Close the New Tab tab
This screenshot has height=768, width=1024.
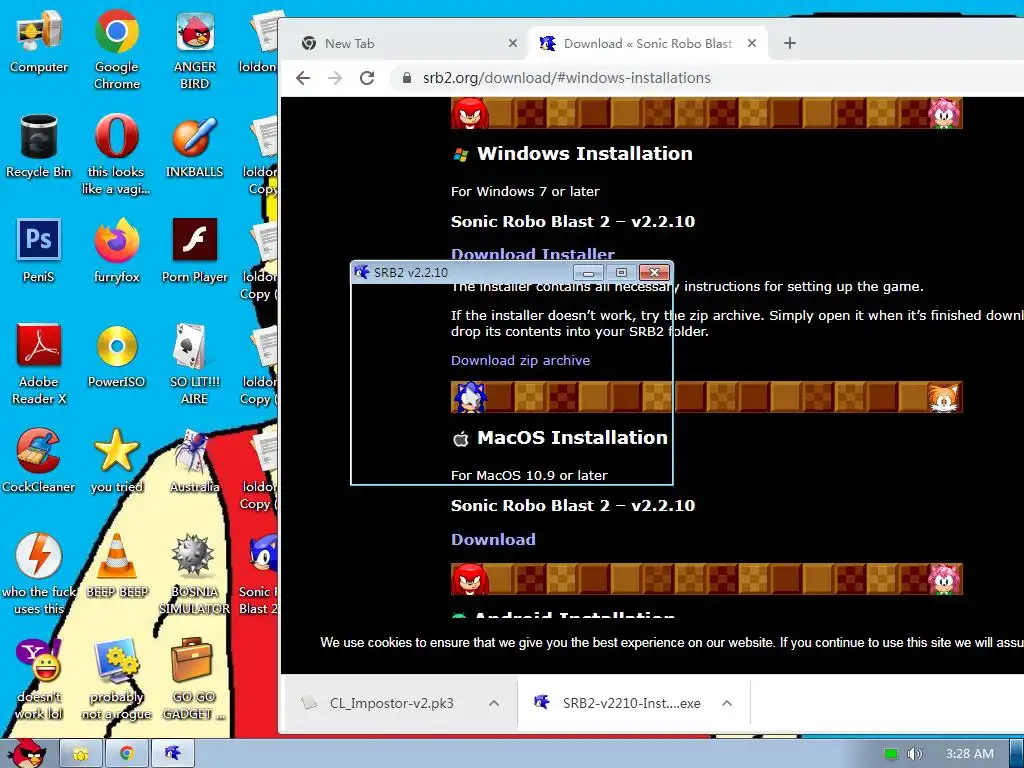tap(513, 43)
